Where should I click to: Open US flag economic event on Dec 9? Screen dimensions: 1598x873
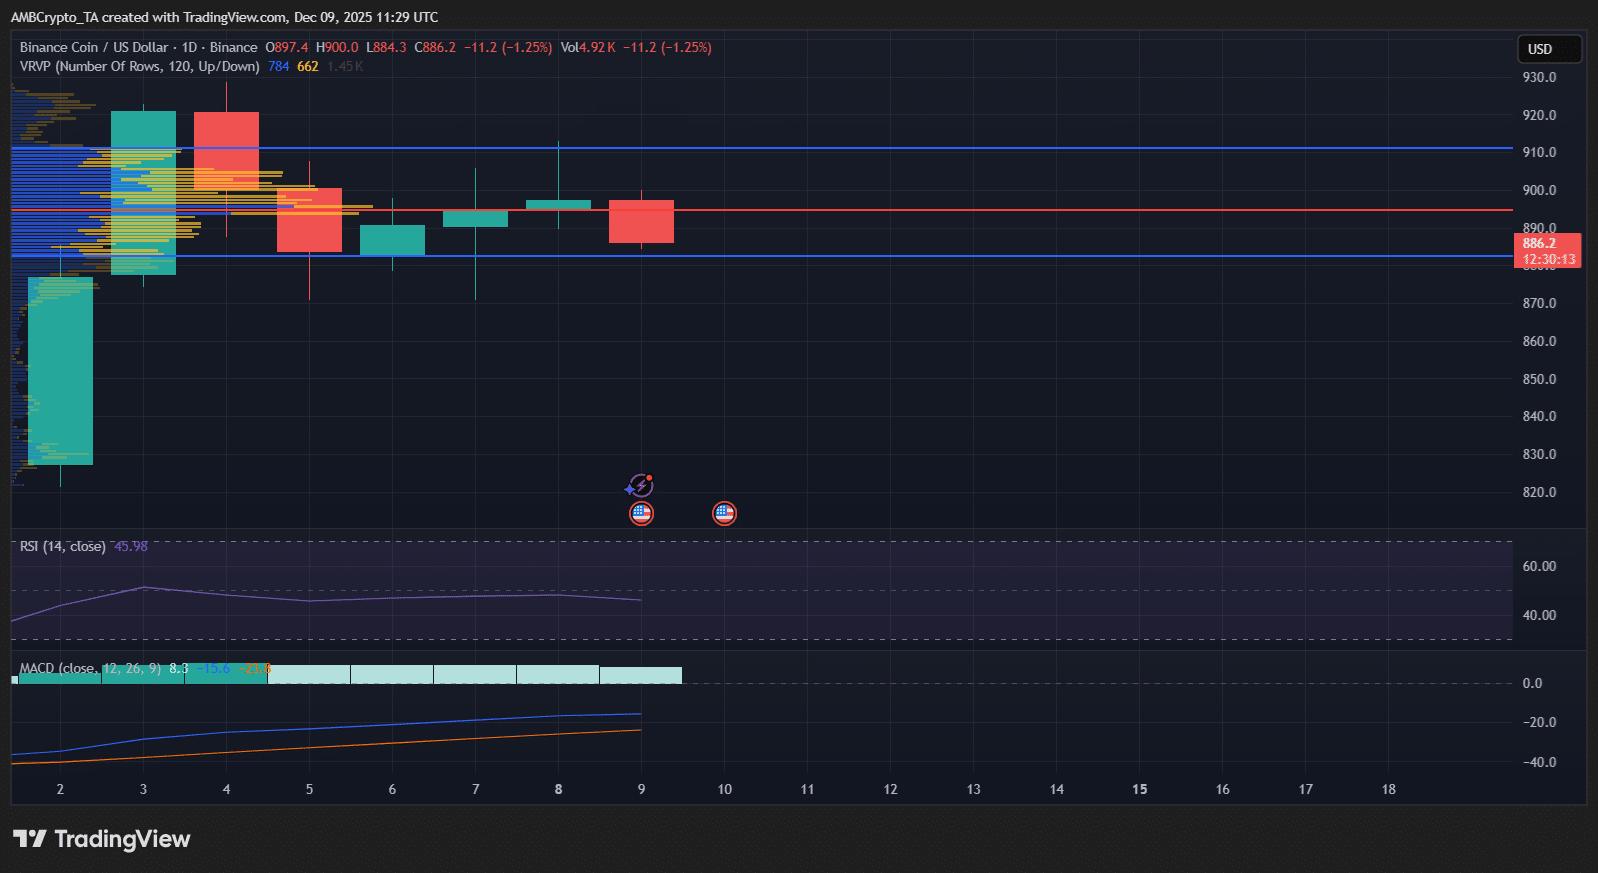[x=641, y=513]
